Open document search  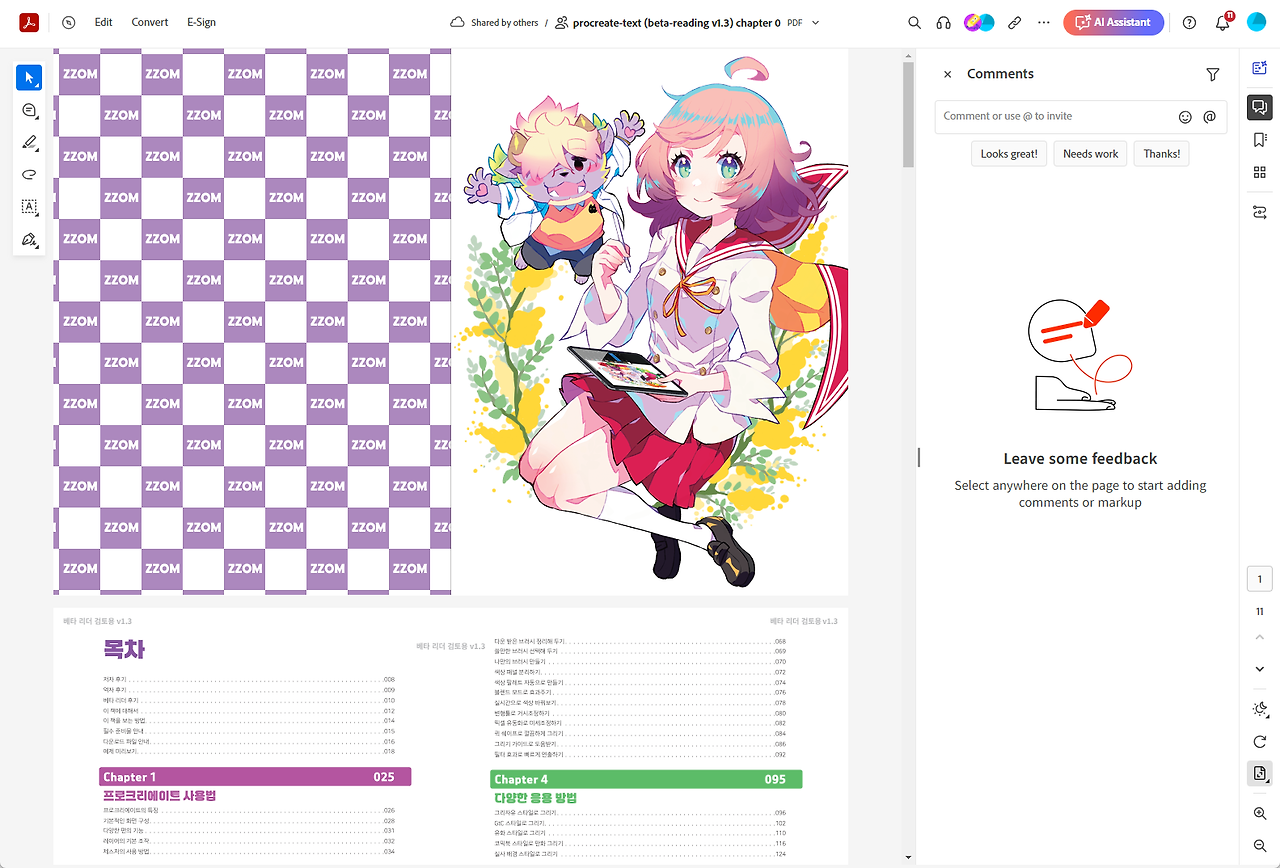(914, 21)
